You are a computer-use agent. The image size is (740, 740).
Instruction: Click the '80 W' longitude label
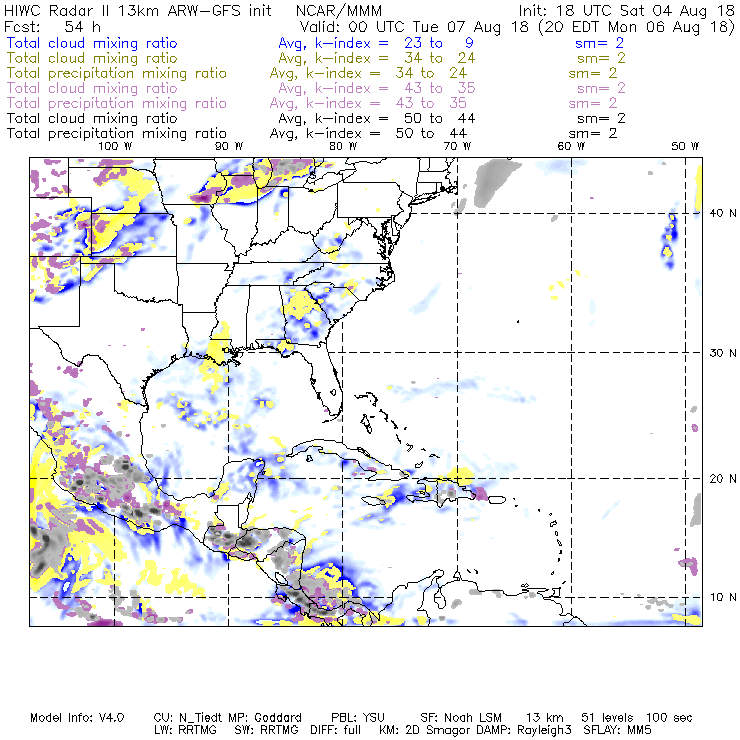click(343, 146)
